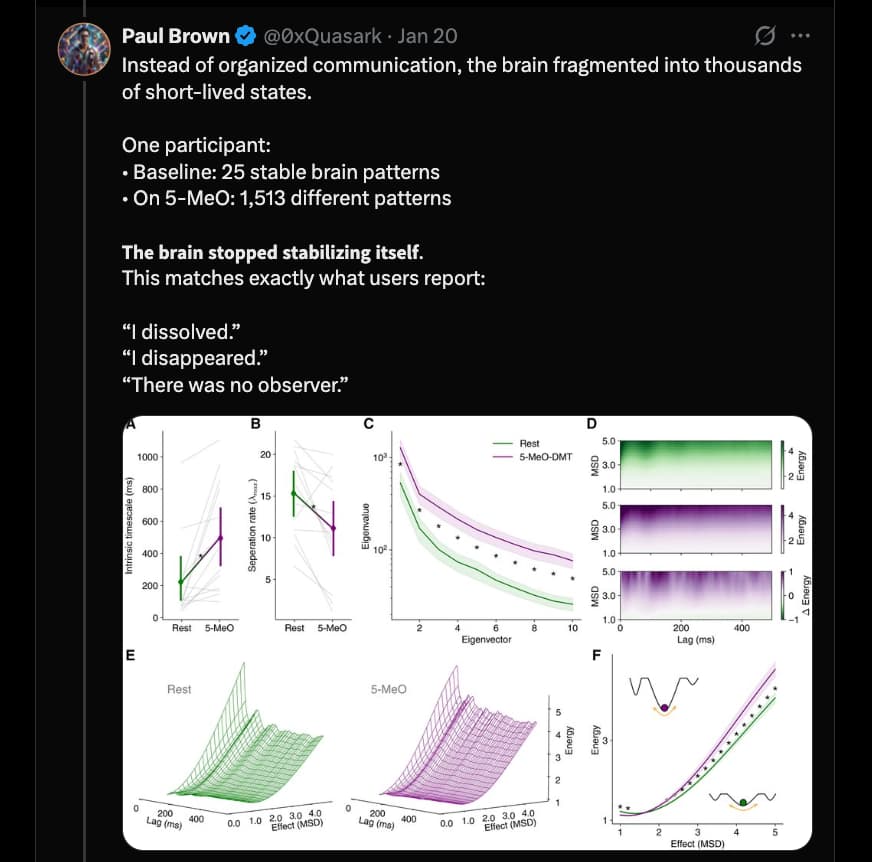Click the blue verified checkmark badge
872x862 pixels.
245,36
